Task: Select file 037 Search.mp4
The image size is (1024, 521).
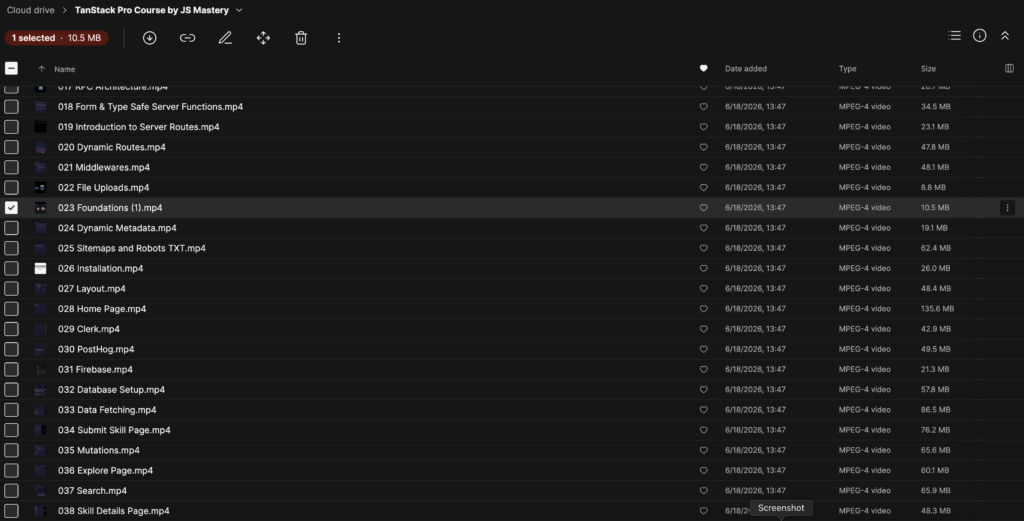Action: 92,491
